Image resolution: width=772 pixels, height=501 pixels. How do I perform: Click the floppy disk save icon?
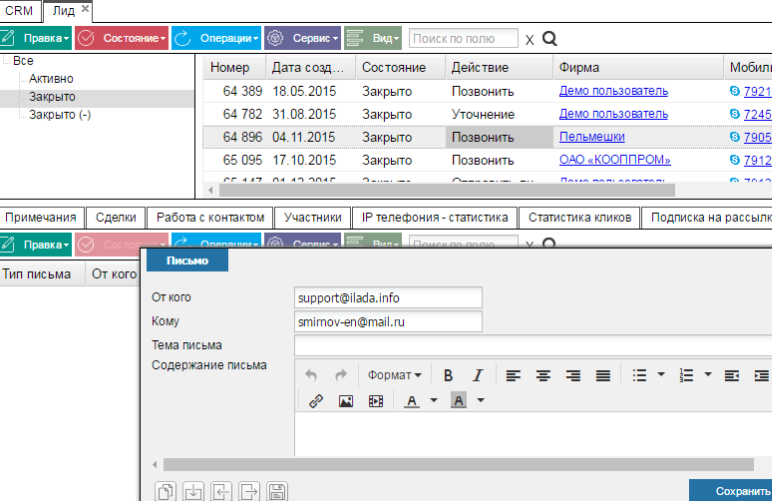point(277,491)
